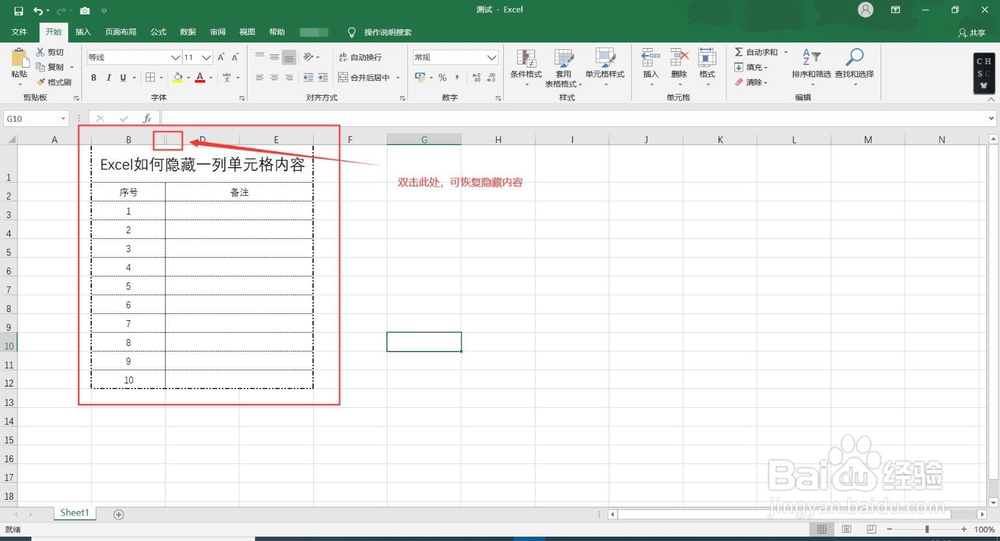Click the middle vertical align icon
The image size is (1000, 541).
[x=274, y=57]
